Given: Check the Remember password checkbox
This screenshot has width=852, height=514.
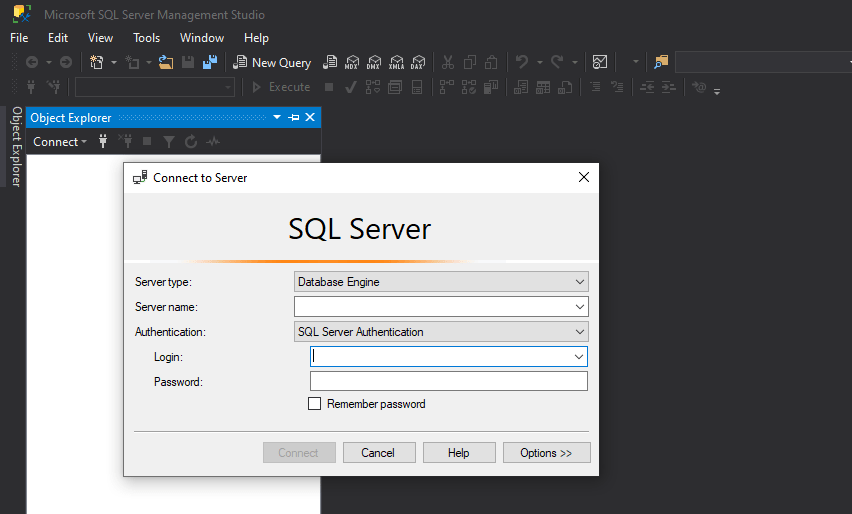Looking at the screenshot, I should click(x=315, y=404).
